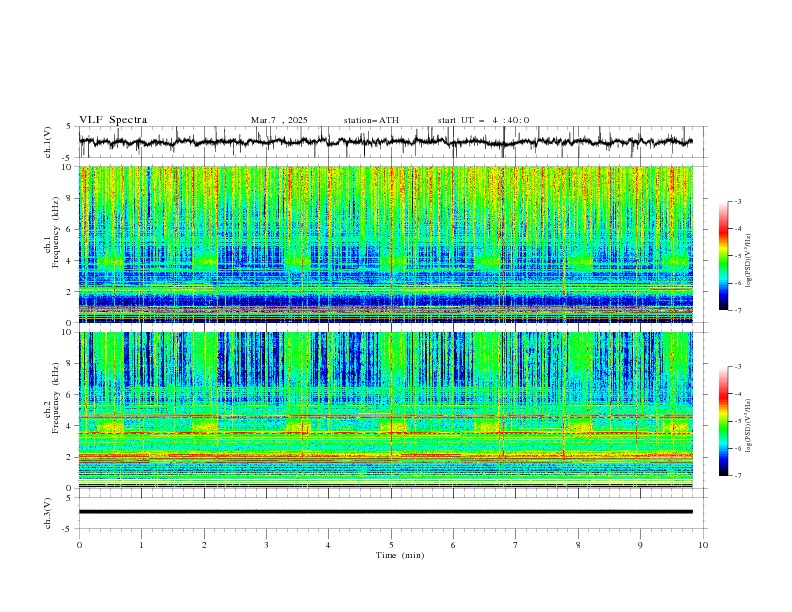Click time-axis tick label "10"
Screen dimensions: 792x612
point(703,545)
